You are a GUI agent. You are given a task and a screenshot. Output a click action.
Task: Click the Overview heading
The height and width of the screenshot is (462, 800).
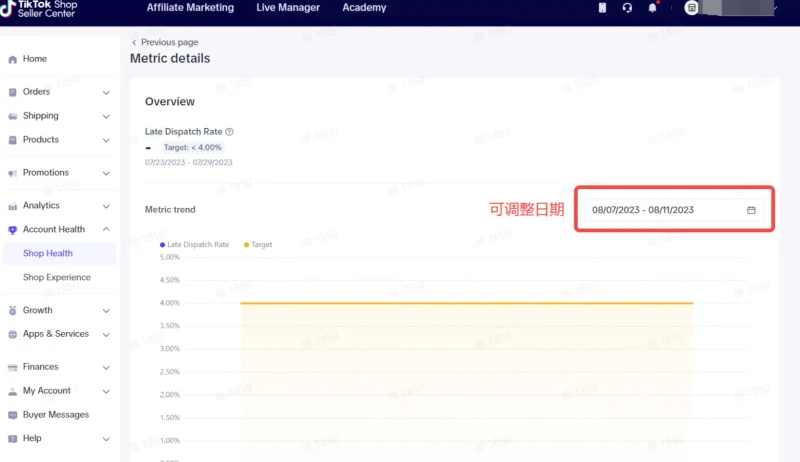coord(170,101)
